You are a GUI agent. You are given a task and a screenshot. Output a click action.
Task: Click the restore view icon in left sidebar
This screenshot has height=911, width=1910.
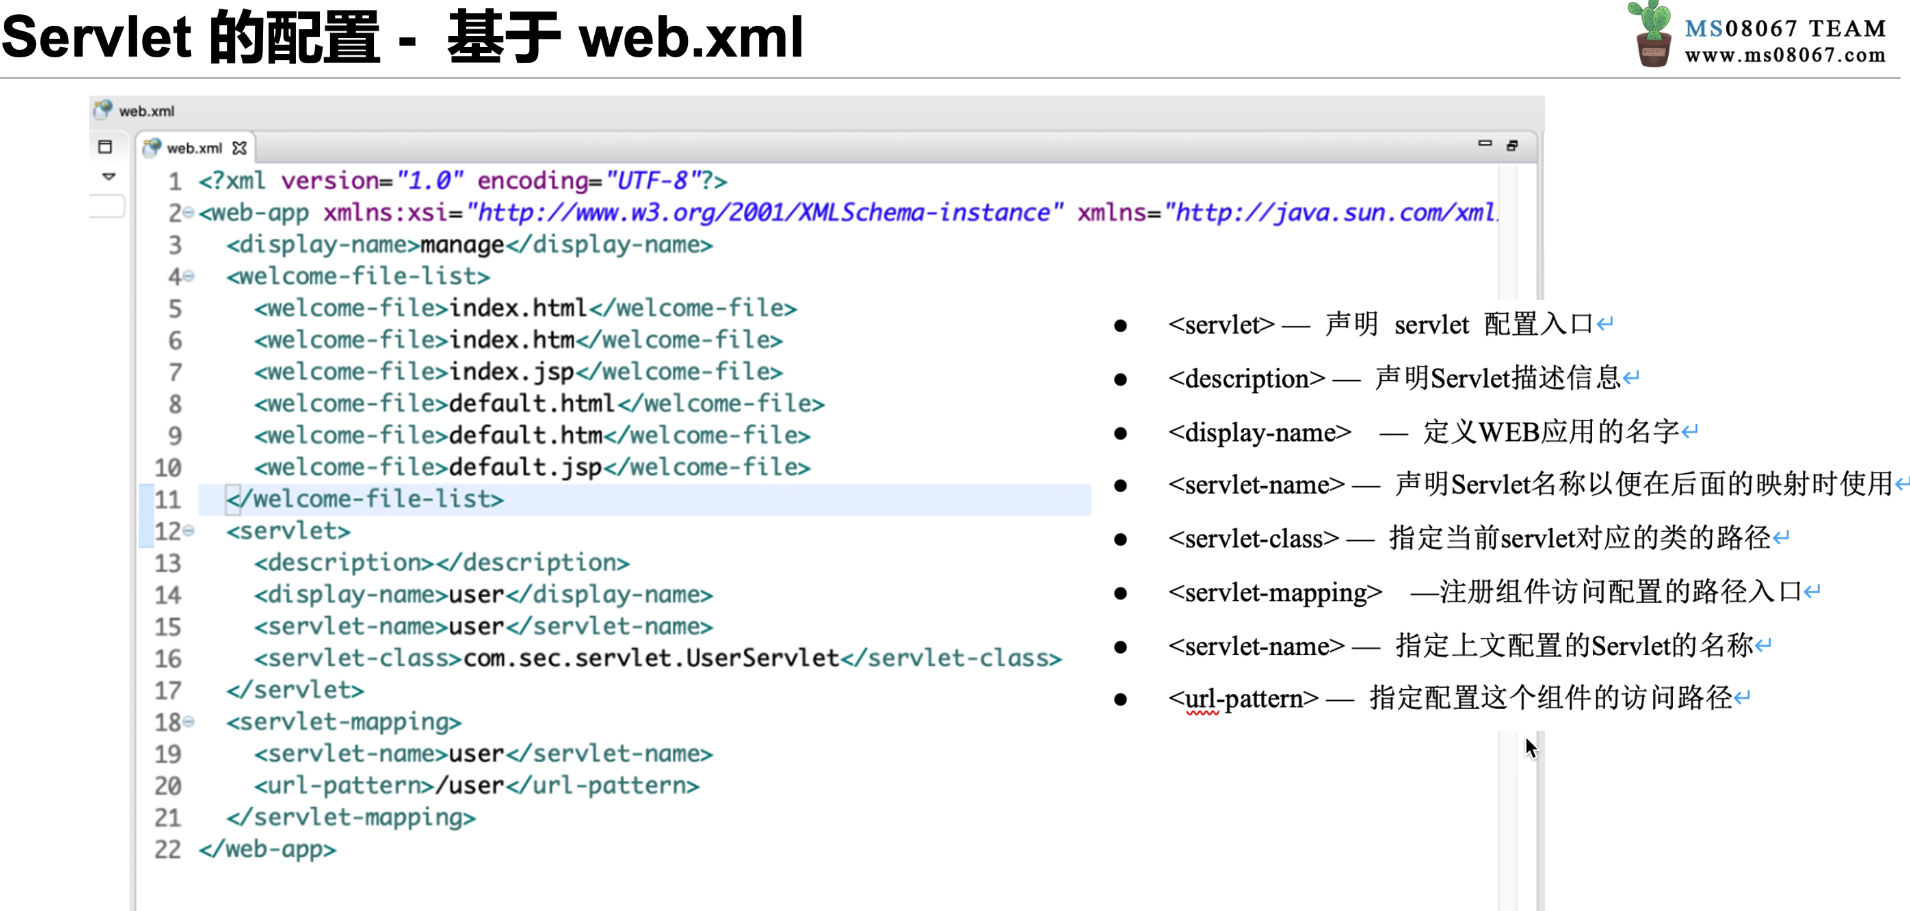point(105,147)
